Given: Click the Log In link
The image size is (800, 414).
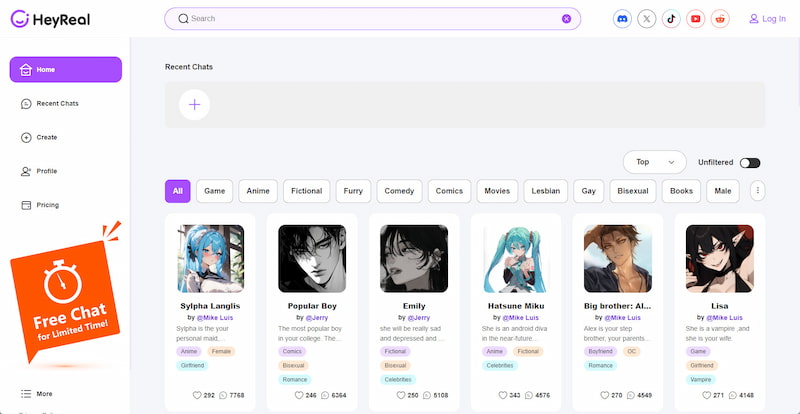Looking at the screenshot, I should [x=766, y=19].
